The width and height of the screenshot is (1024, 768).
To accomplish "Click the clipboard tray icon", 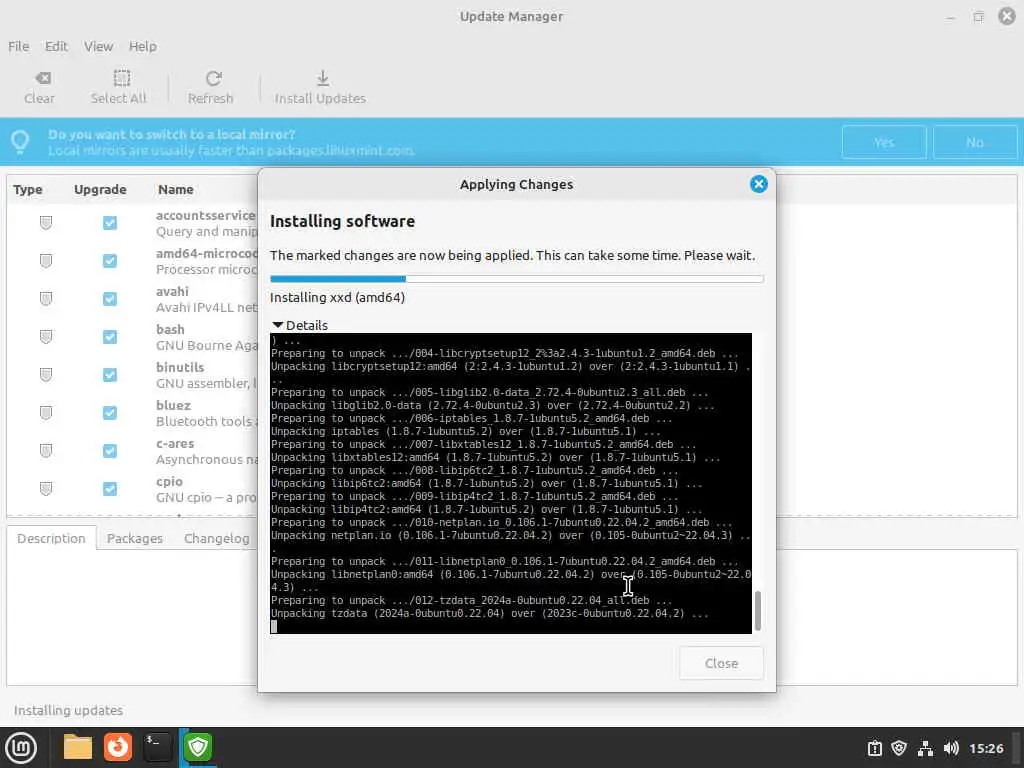I will click(x=874, y=748).
